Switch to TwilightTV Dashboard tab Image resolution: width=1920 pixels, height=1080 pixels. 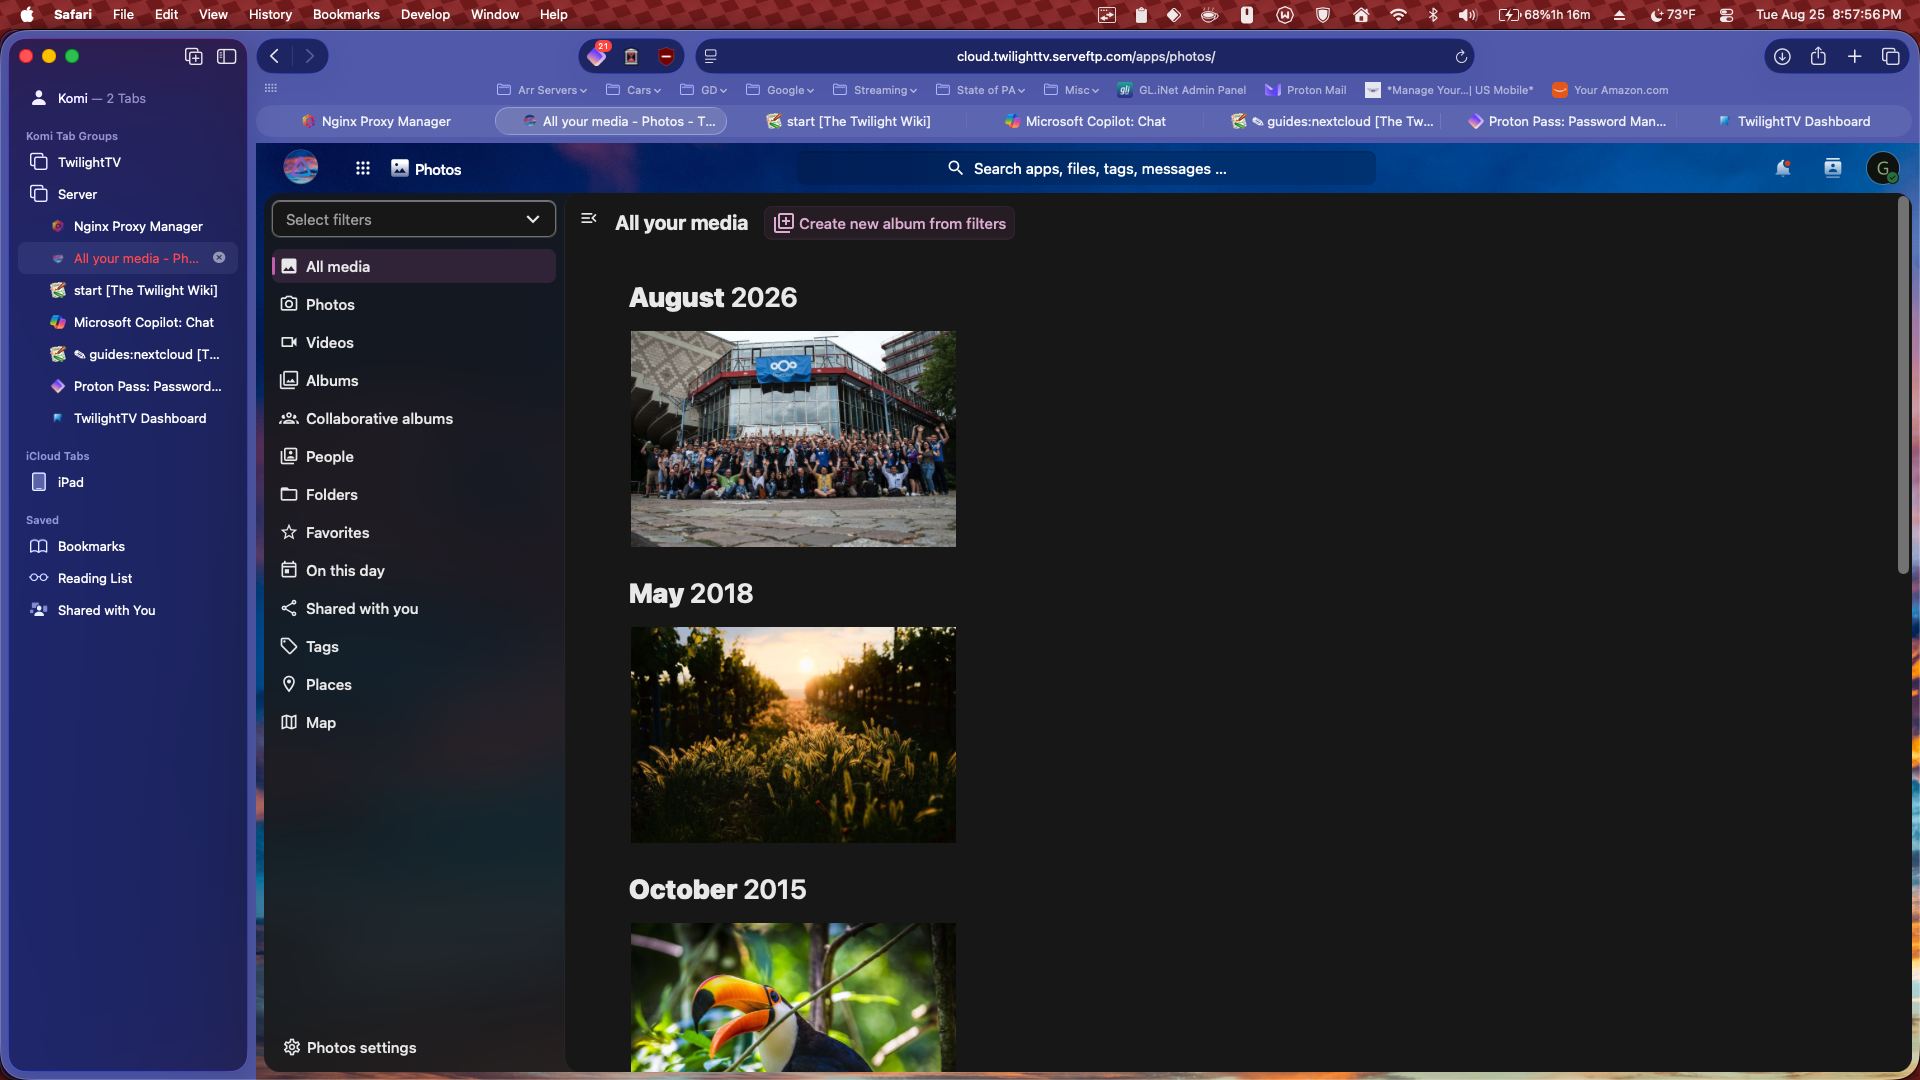(x=1794, y=121)
